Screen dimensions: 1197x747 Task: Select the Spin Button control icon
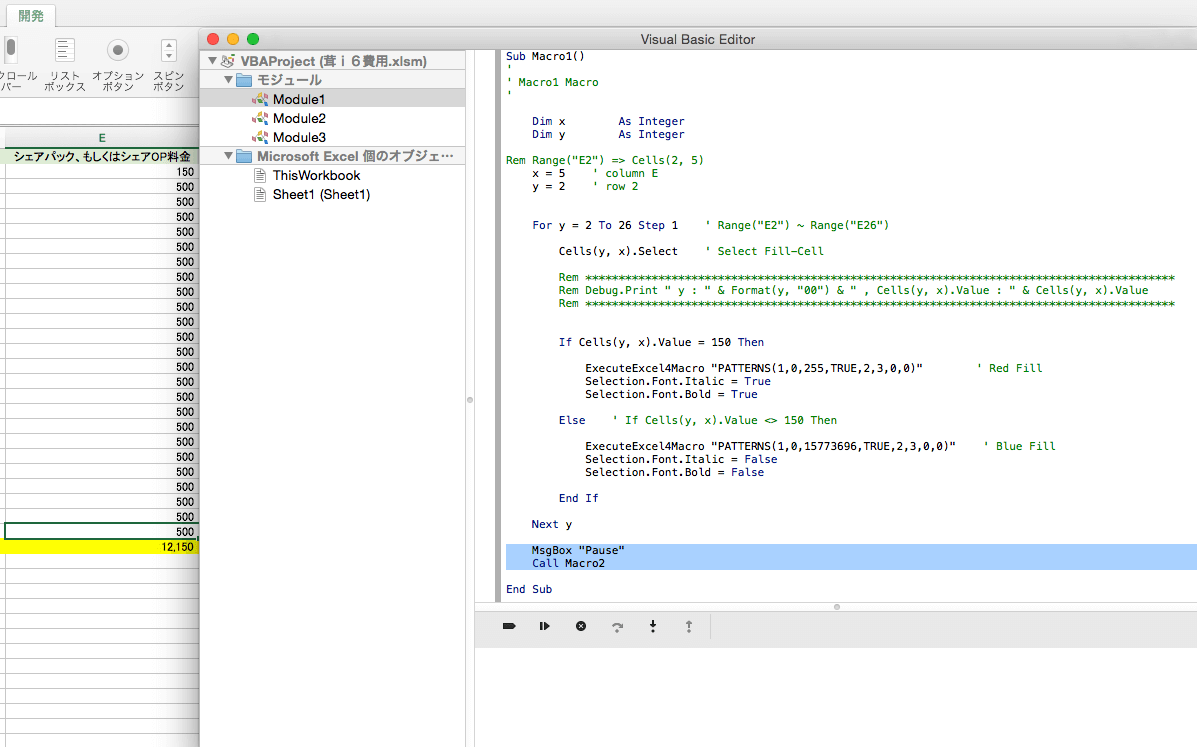pos(168,50)
